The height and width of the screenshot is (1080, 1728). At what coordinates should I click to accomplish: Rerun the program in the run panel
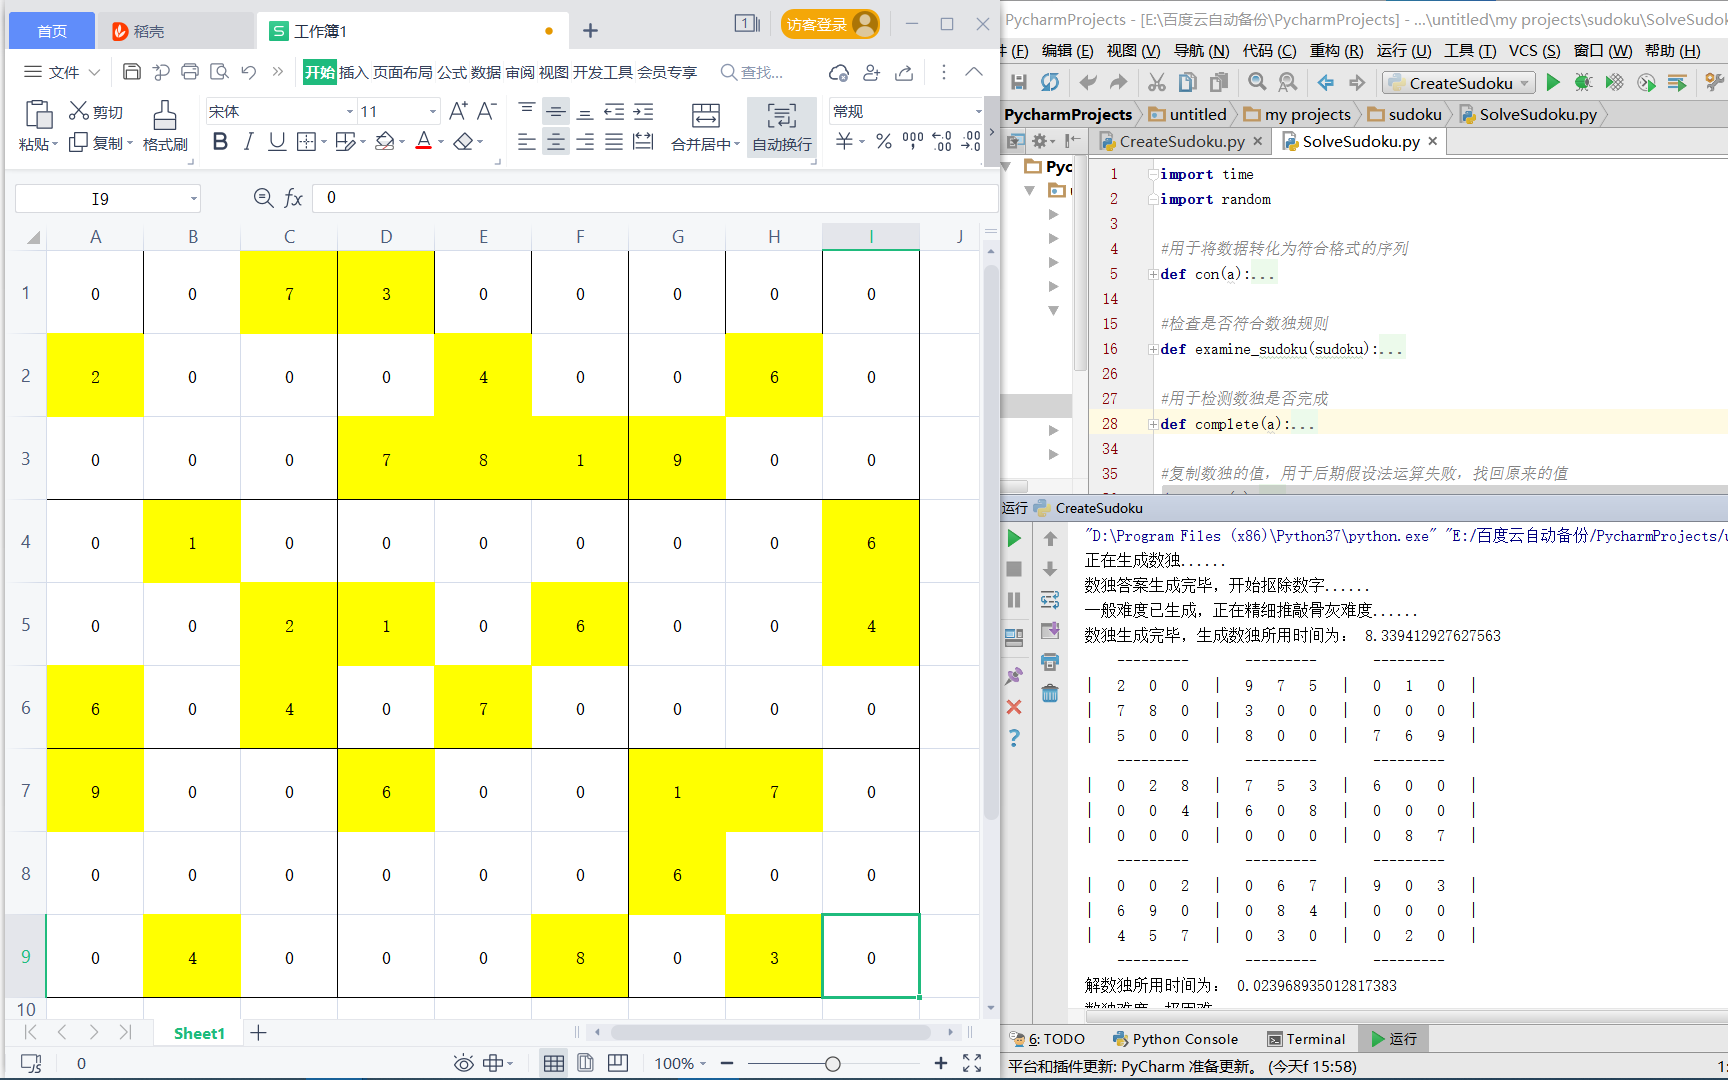pyautogui.click(x=1013, y=537)
